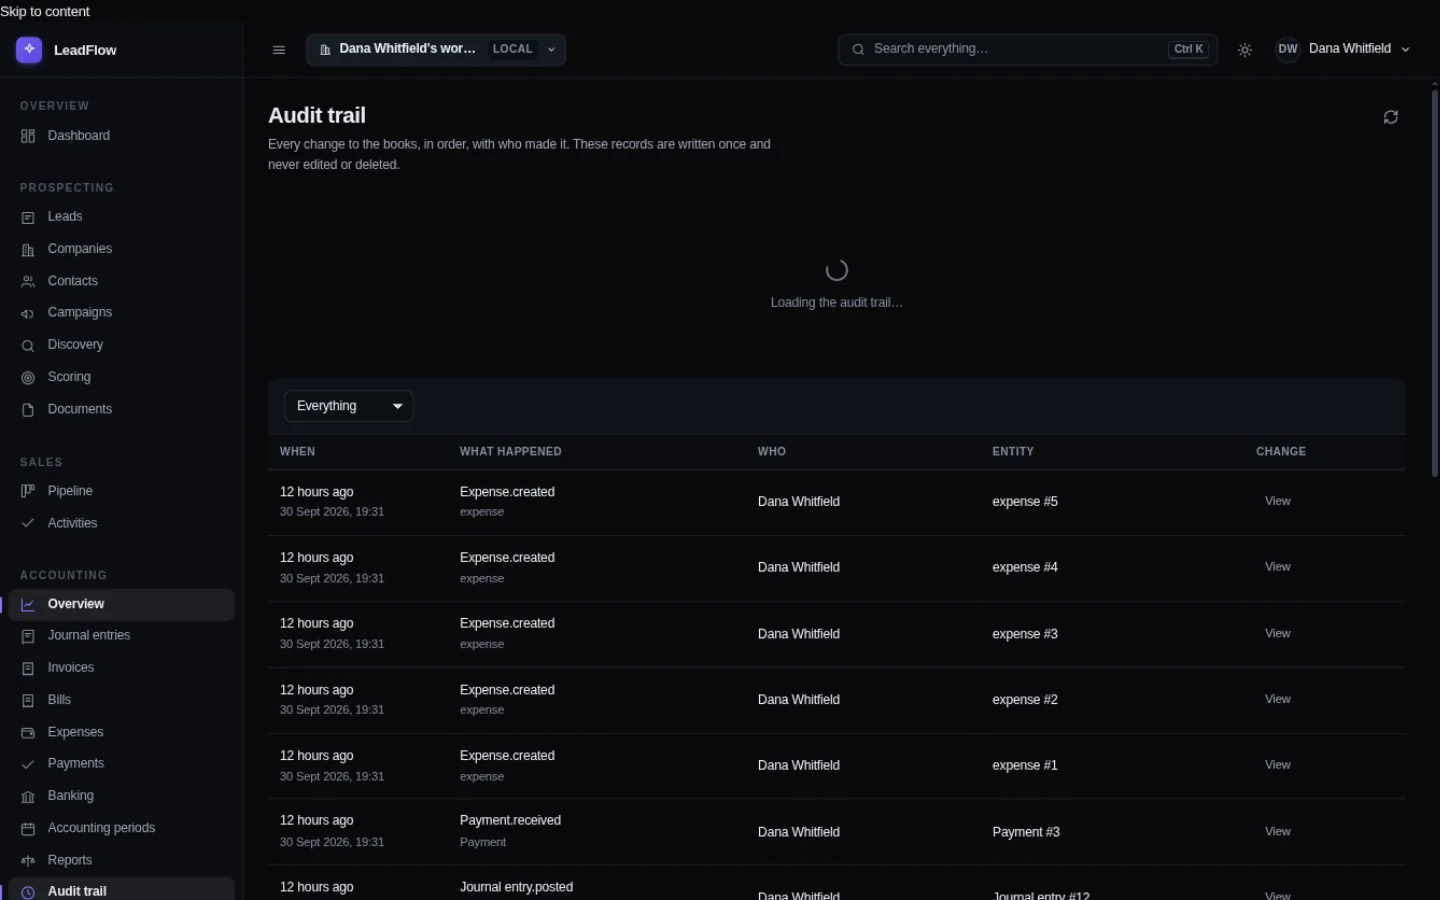Screen dimensions: 1440x900
Task: Click the Campaigns megaphone icon
Action: tap(28, 313)
